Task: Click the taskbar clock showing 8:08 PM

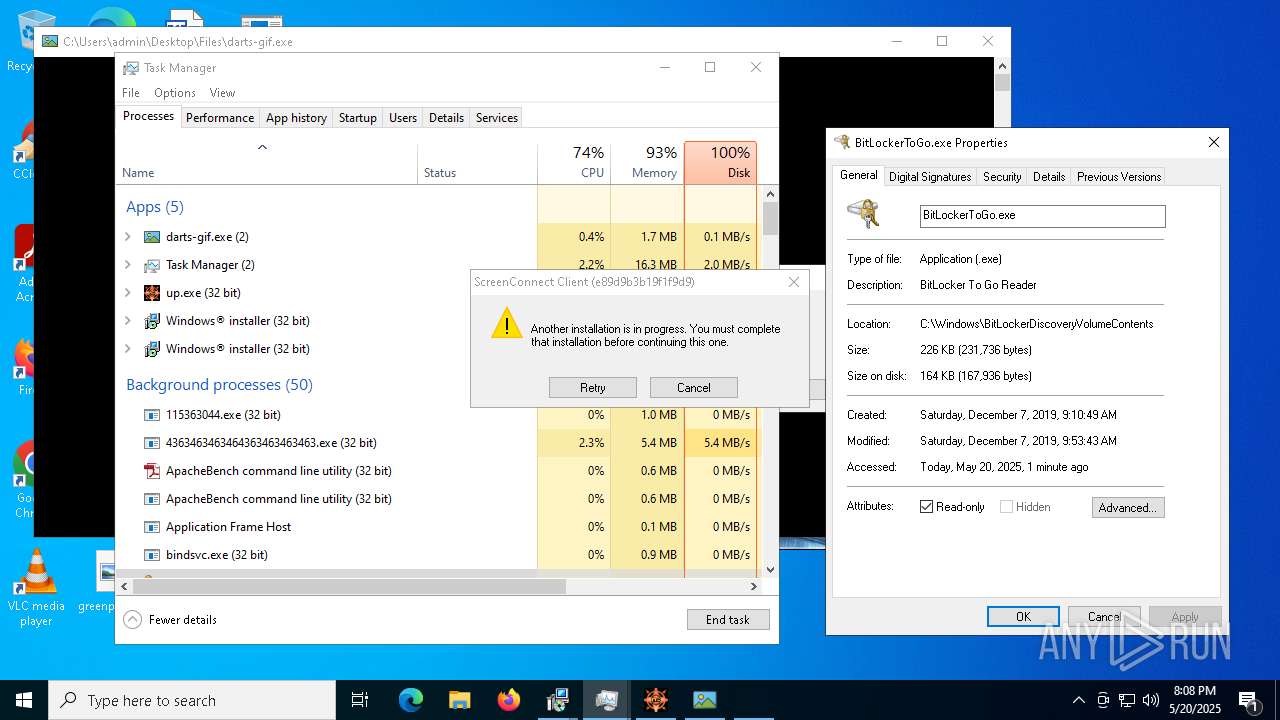Action: point(1195,700)
